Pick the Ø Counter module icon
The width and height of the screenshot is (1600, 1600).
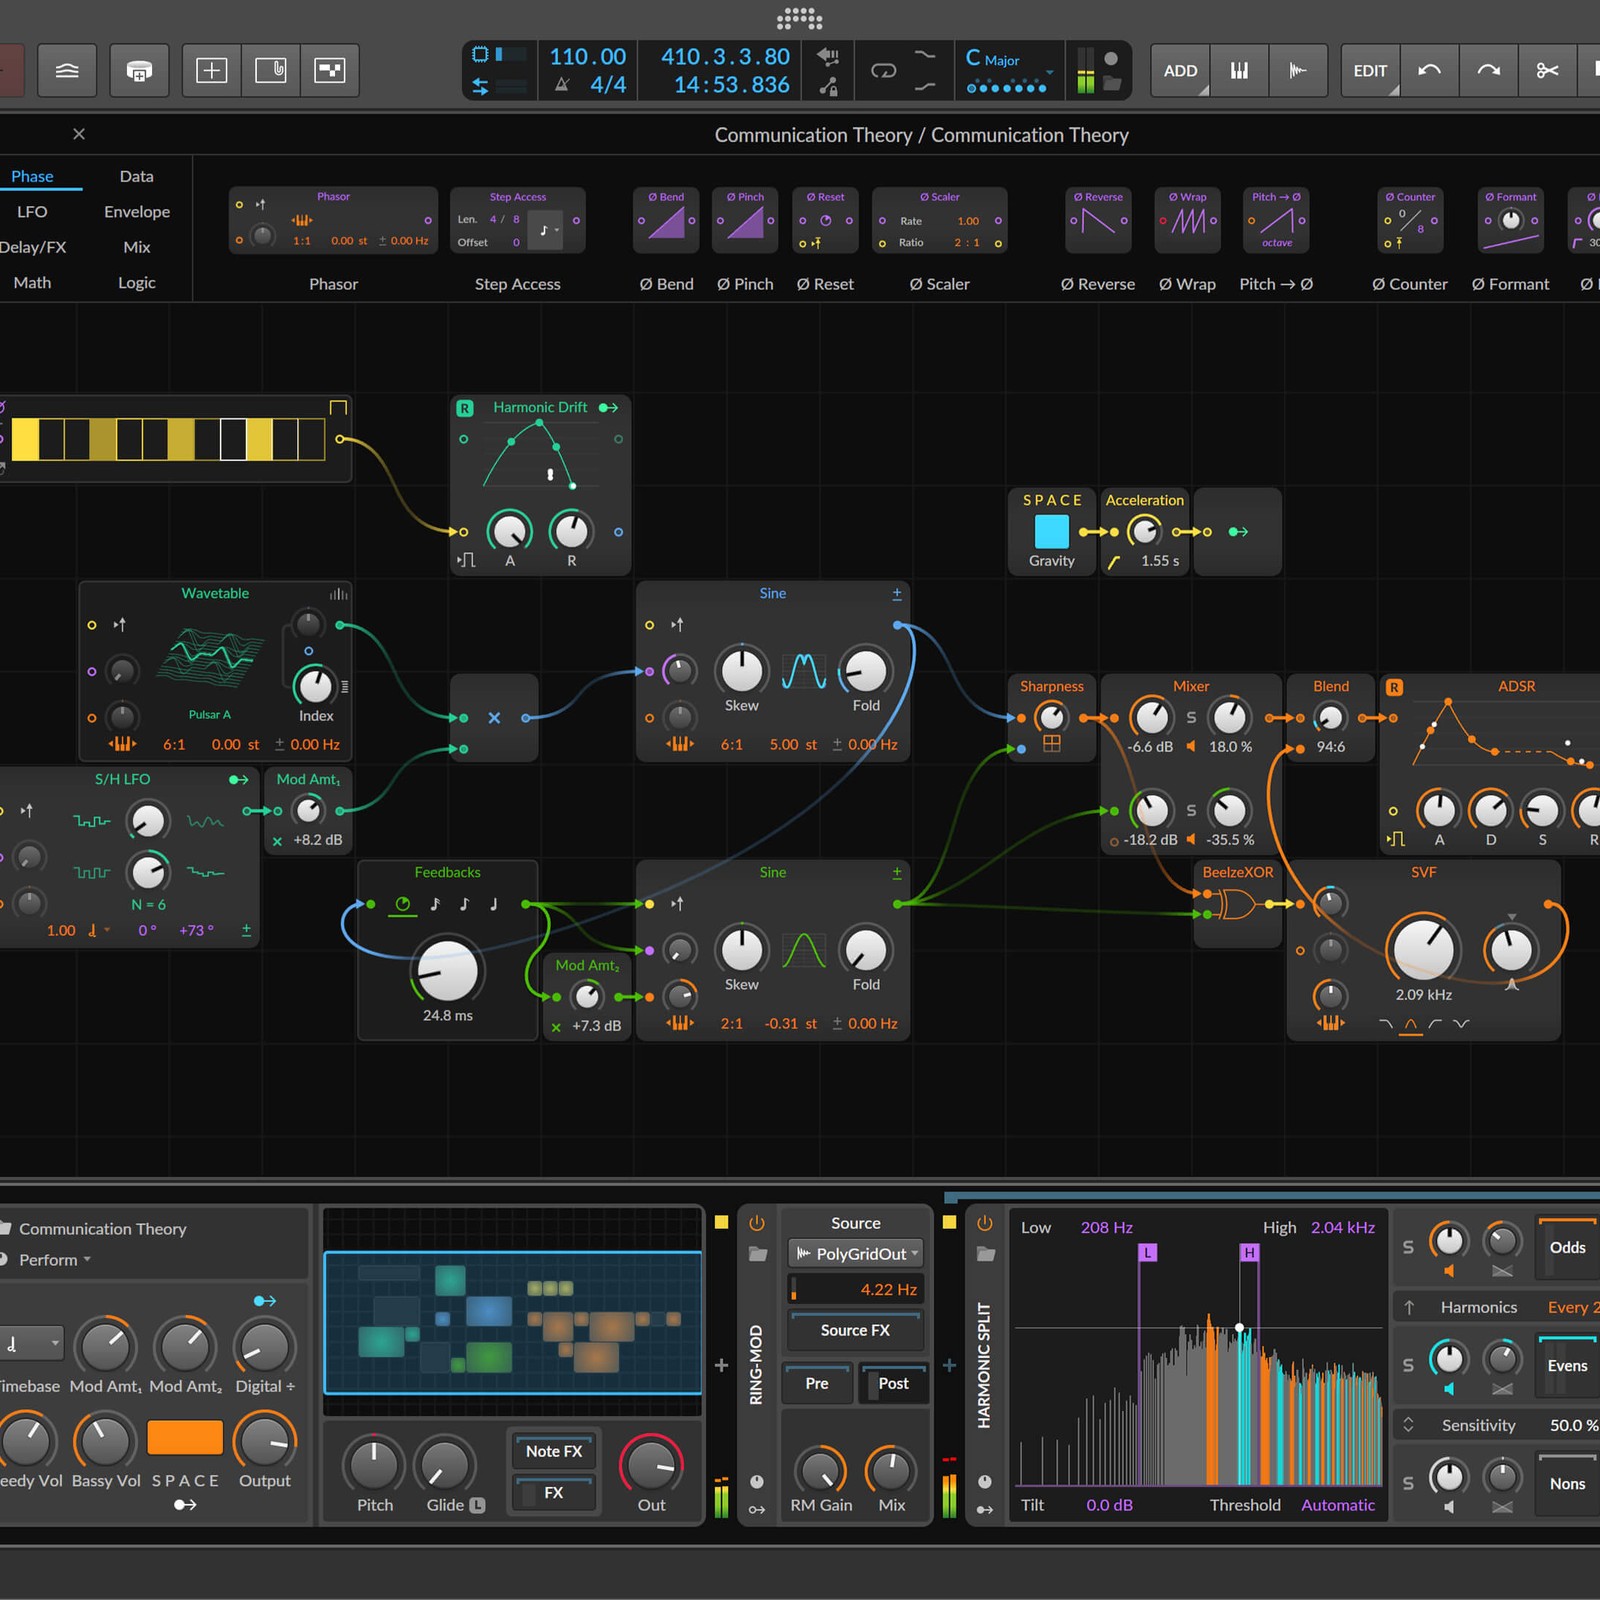pyautogui.click(x=1410, y=220)
